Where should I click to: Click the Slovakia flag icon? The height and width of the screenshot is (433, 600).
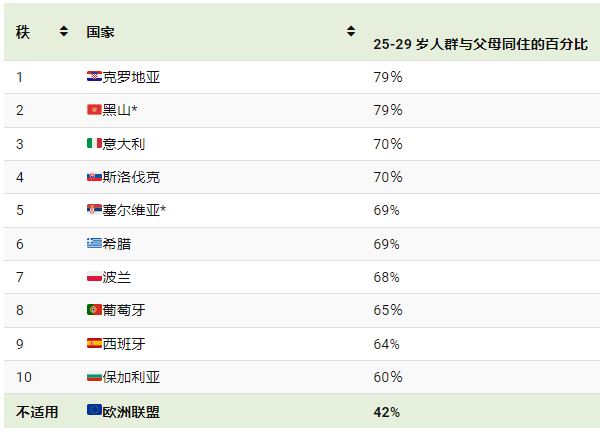[94, 177]
